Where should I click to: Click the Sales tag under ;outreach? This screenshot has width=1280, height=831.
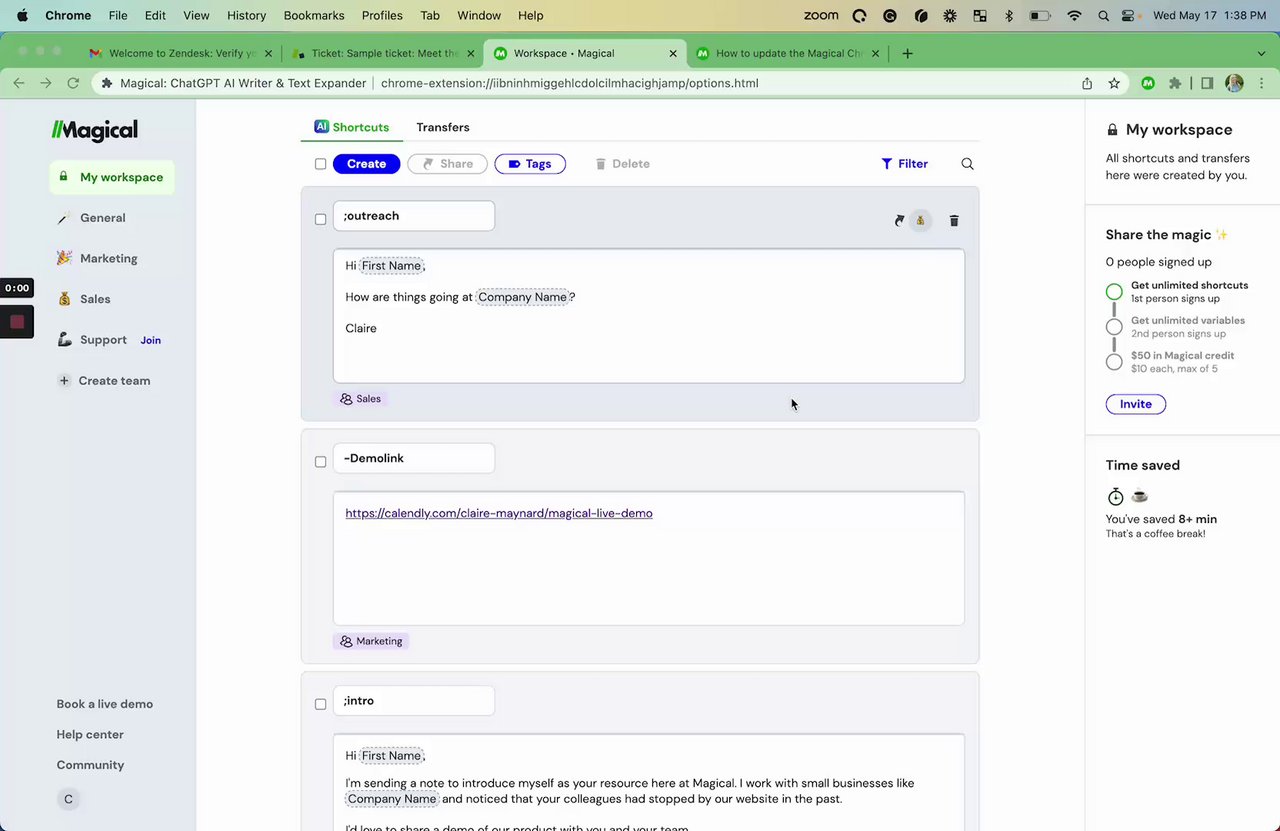360,398
